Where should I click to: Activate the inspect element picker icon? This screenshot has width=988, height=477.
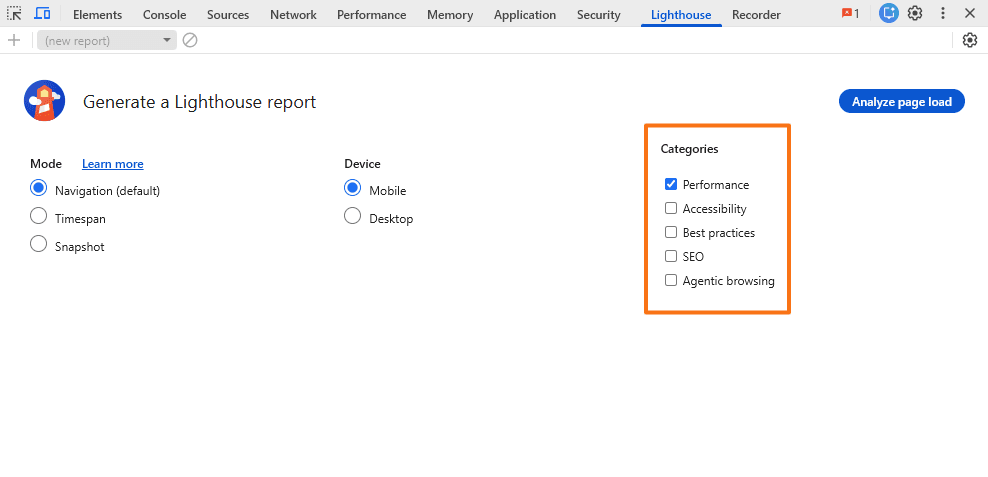(x=14, y=13)
